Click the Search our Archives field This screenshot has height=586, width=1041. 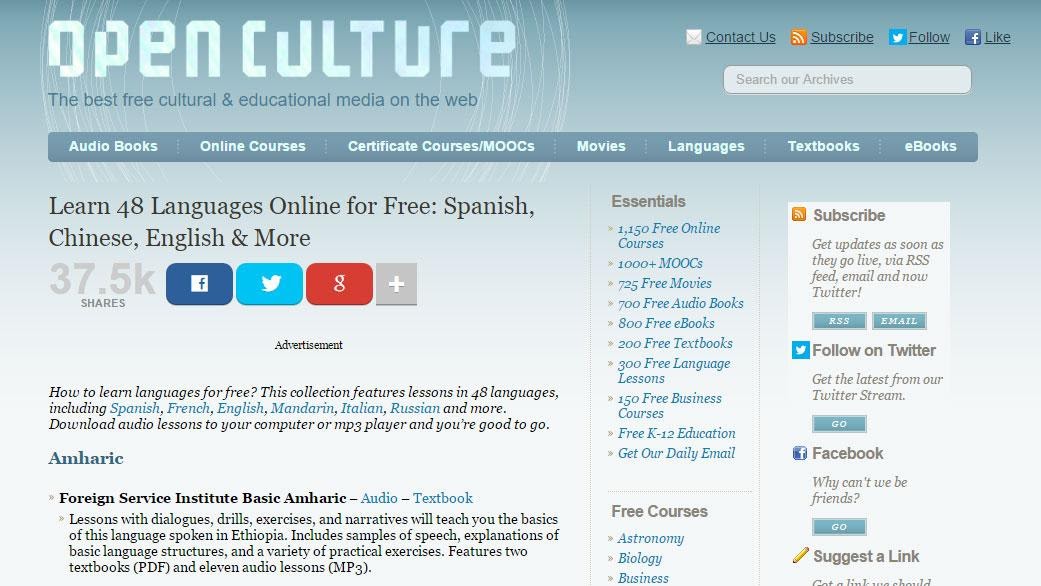[x=847, y=80]
